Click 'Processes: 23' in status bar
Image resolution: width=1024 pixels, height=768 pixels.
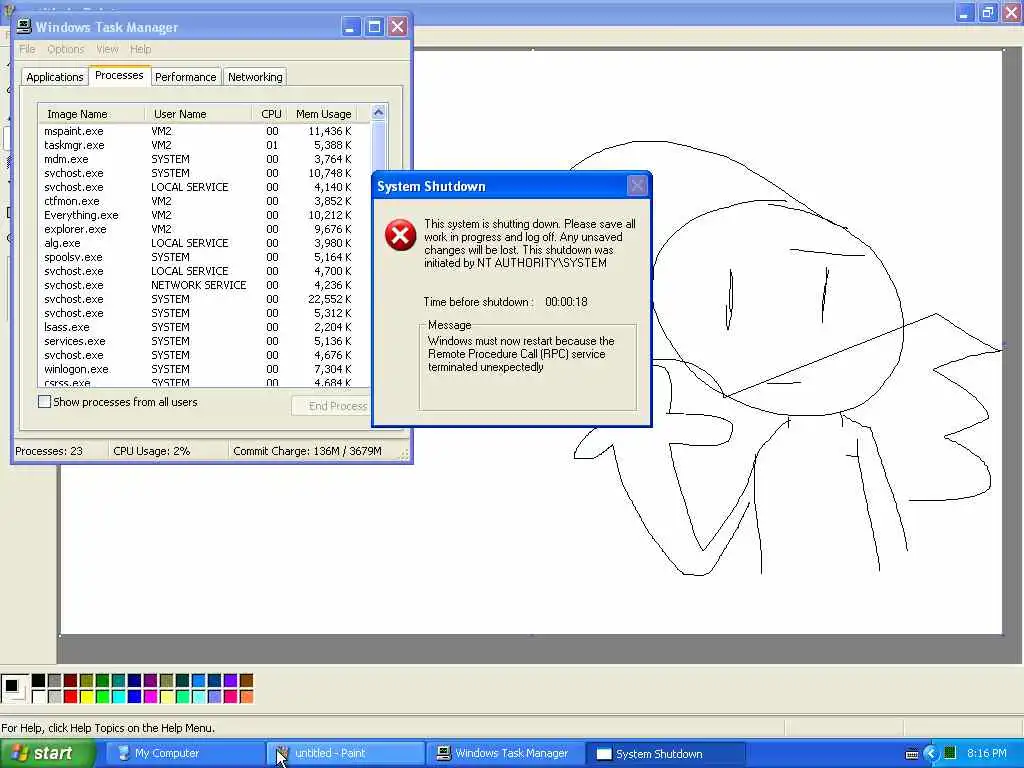pyautogui.click(x=49, y=451)
